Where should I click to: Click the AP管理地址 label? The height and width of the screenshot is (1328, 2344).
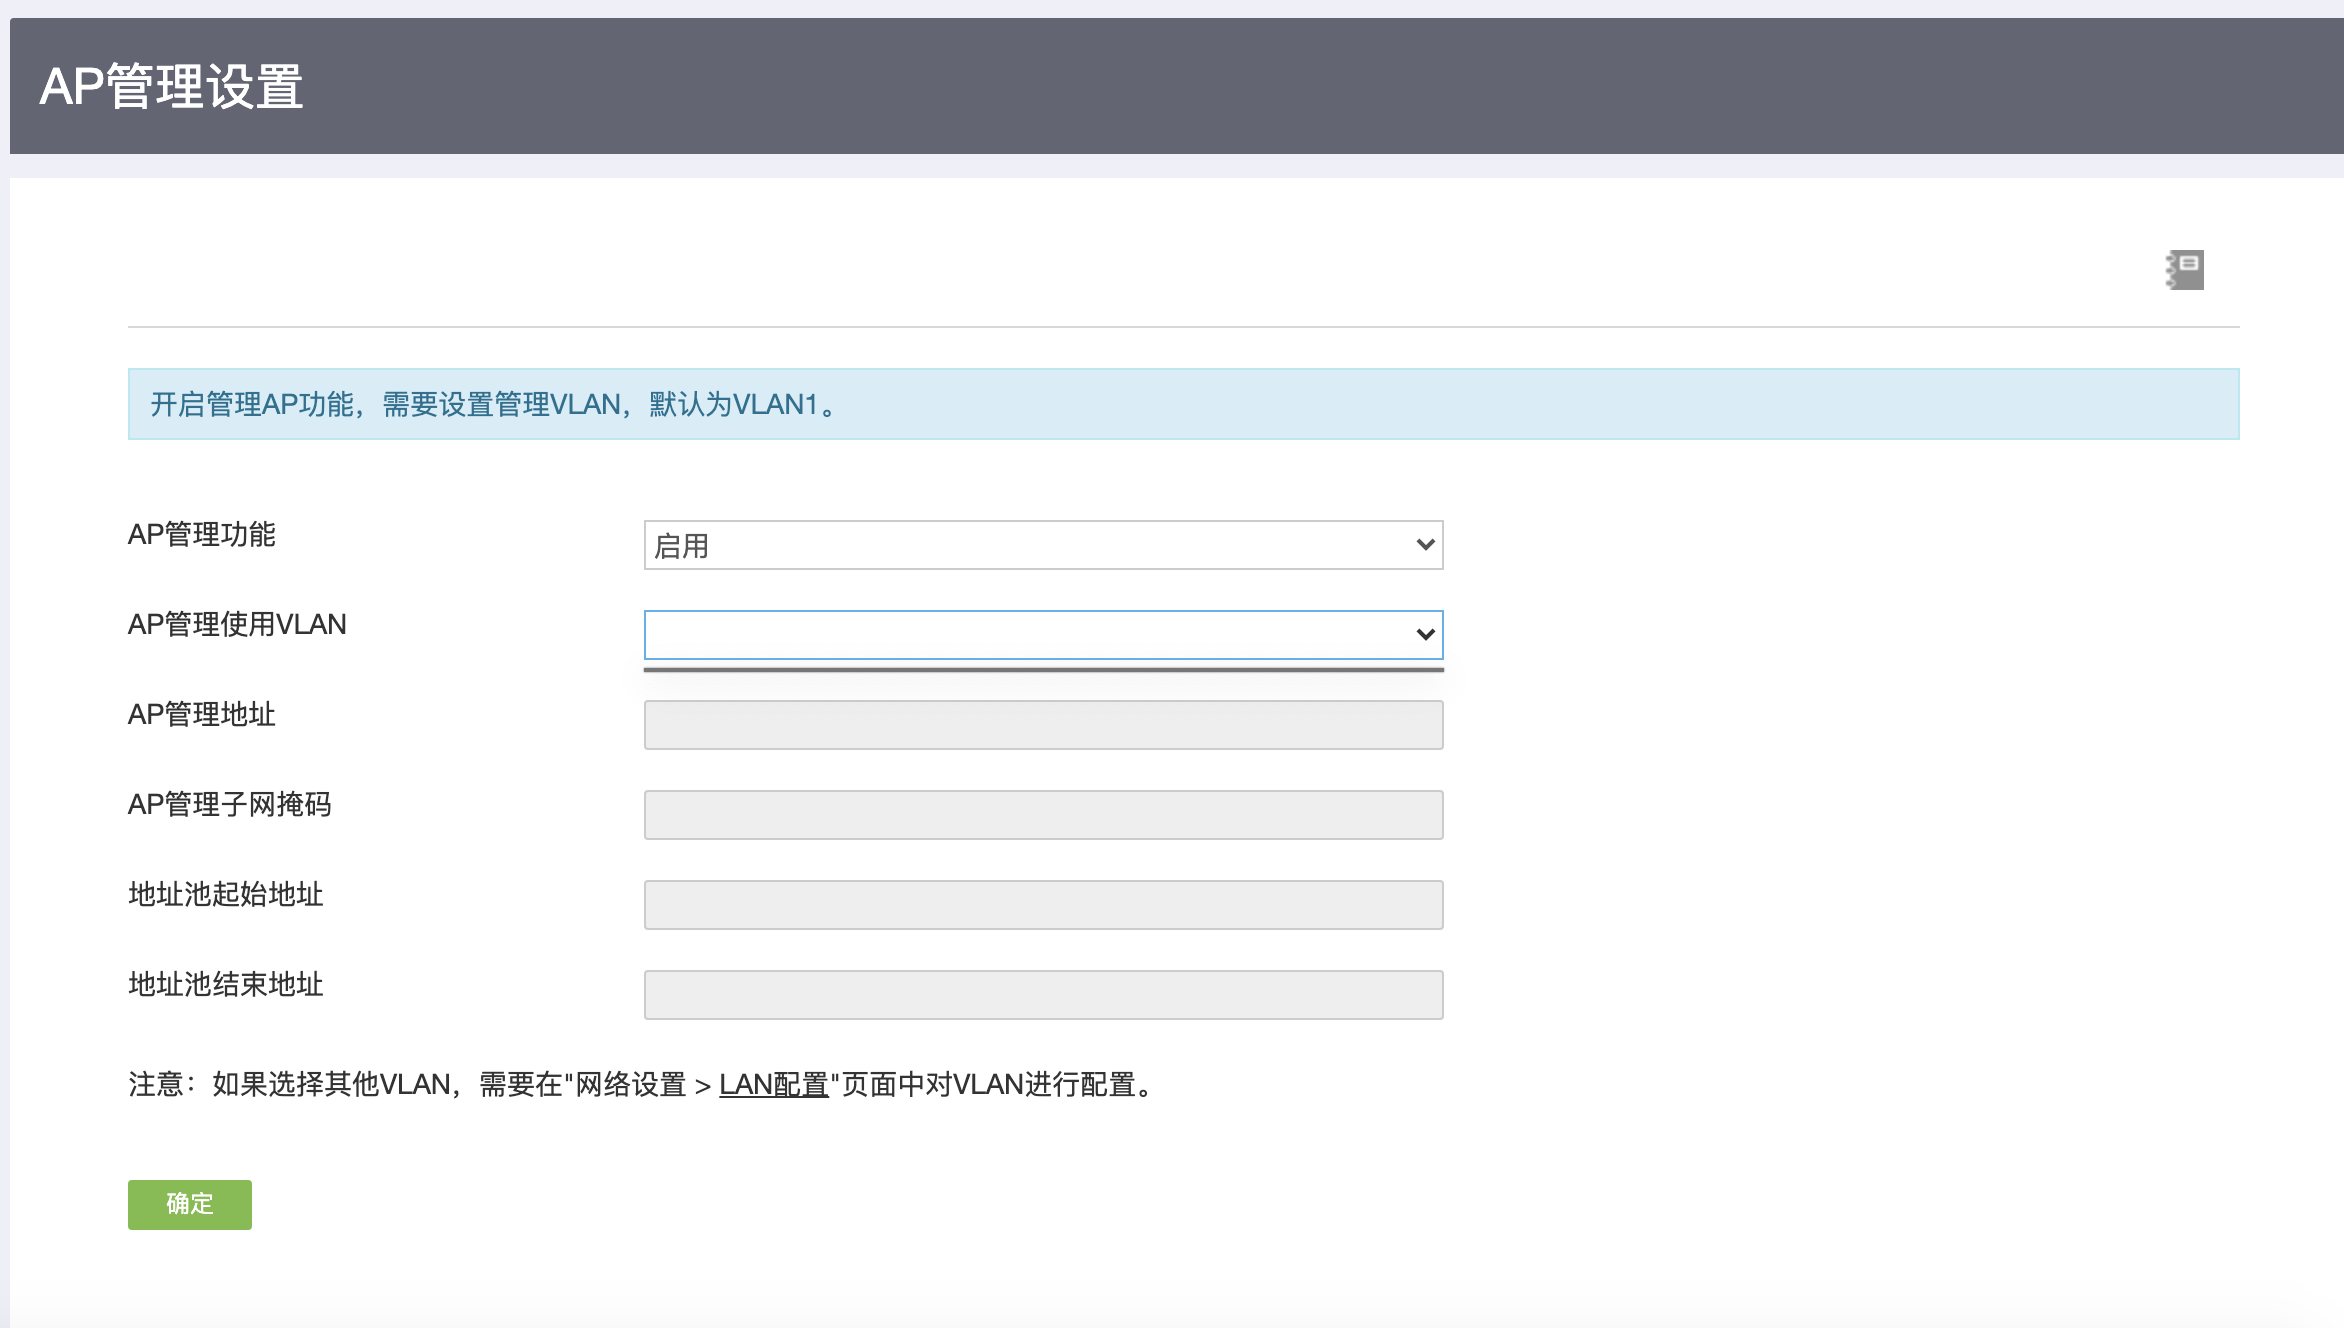(201, 715)
